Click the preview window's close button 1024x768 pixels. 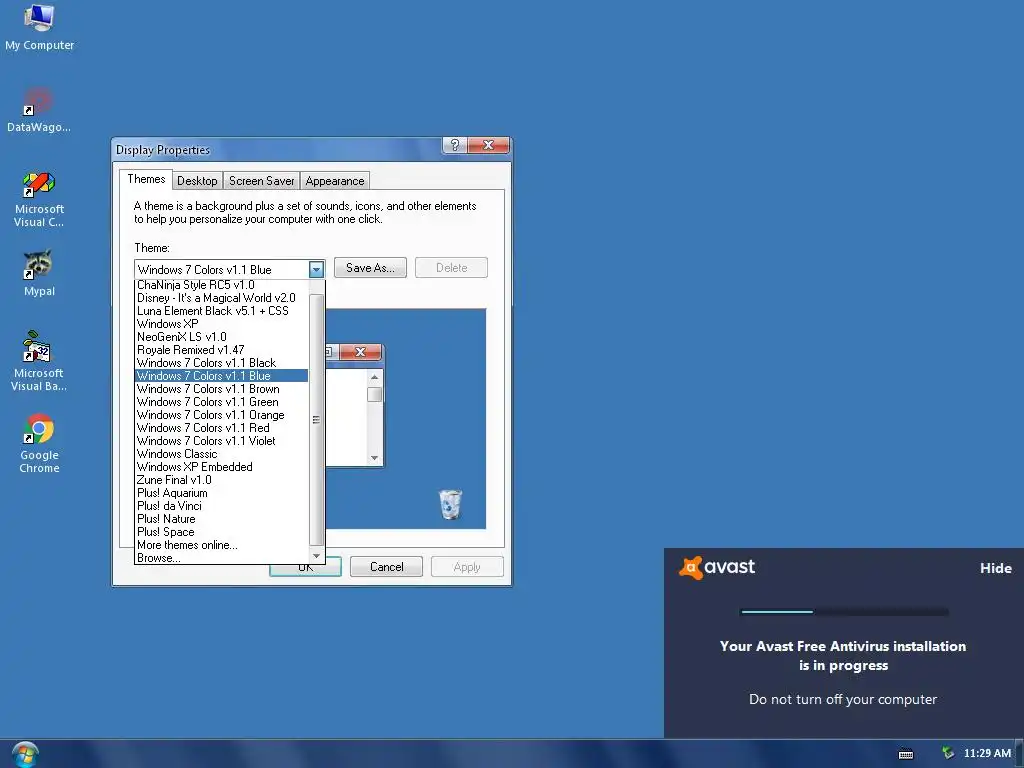point(360,352)
